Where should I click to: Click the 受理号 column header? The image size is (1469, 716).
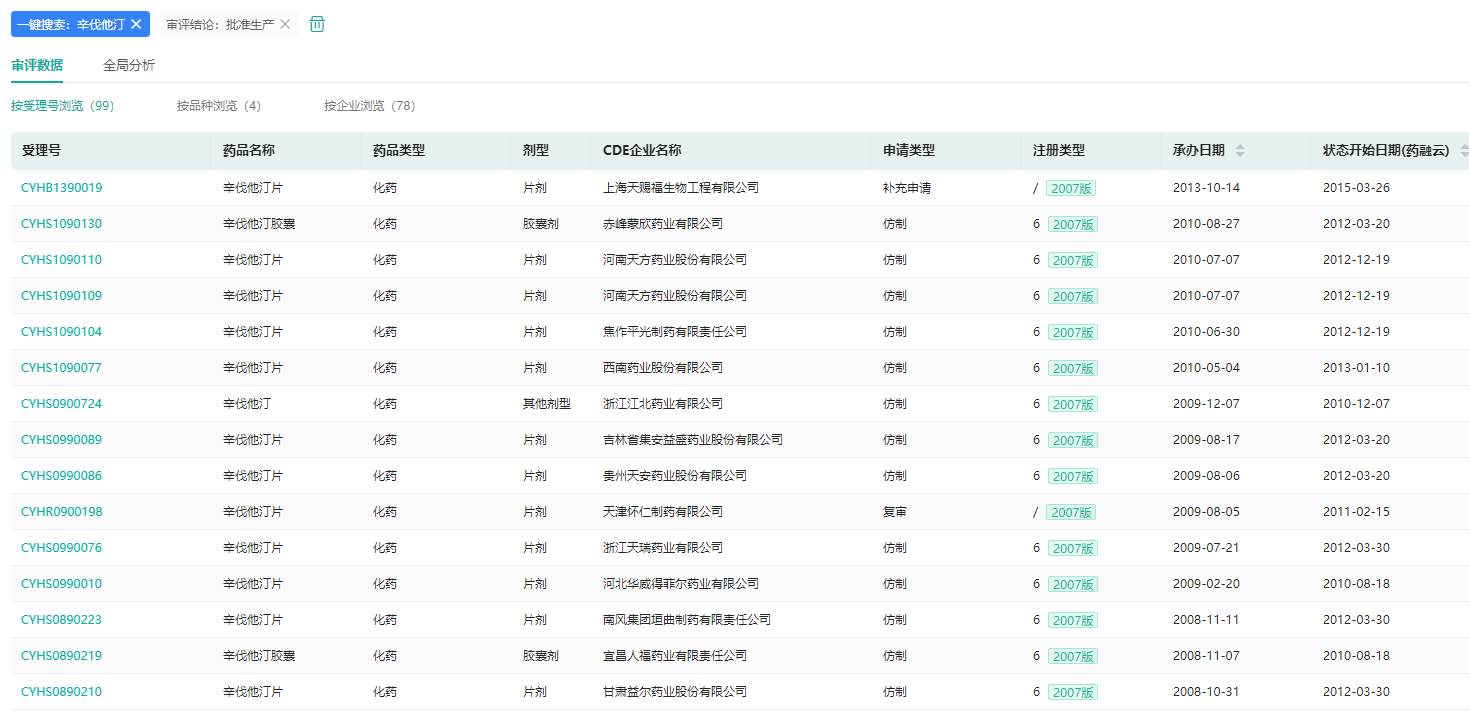[42, 151]
